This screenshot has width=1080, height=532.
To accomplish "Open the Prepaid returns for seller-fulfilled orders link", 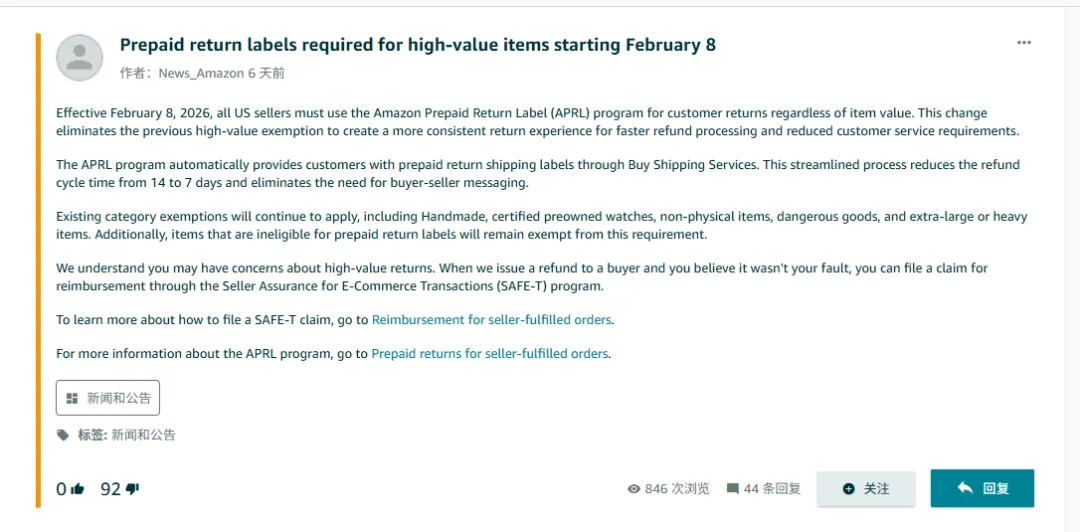I will [490, 353].
